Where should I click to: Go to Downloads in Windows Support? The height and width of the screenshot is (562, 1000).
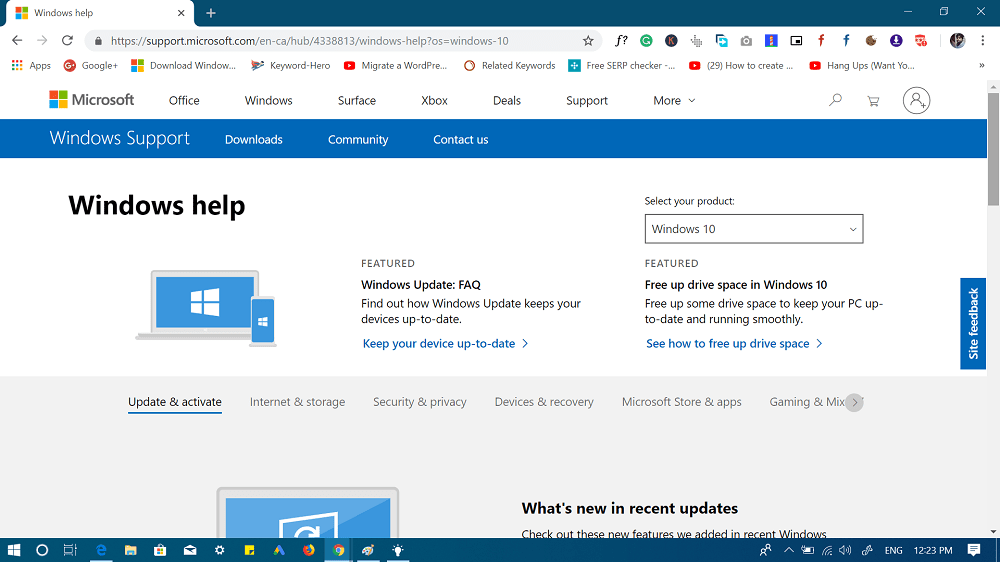point(254,139)
